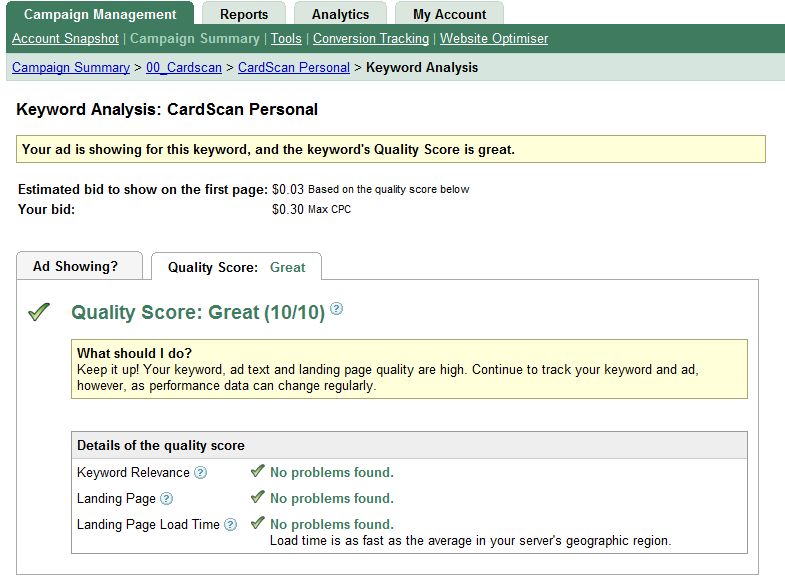Go to Account Snapshot link
Image resolution: width=785 pixels, height=581 pixels.
tap(65, 39)
